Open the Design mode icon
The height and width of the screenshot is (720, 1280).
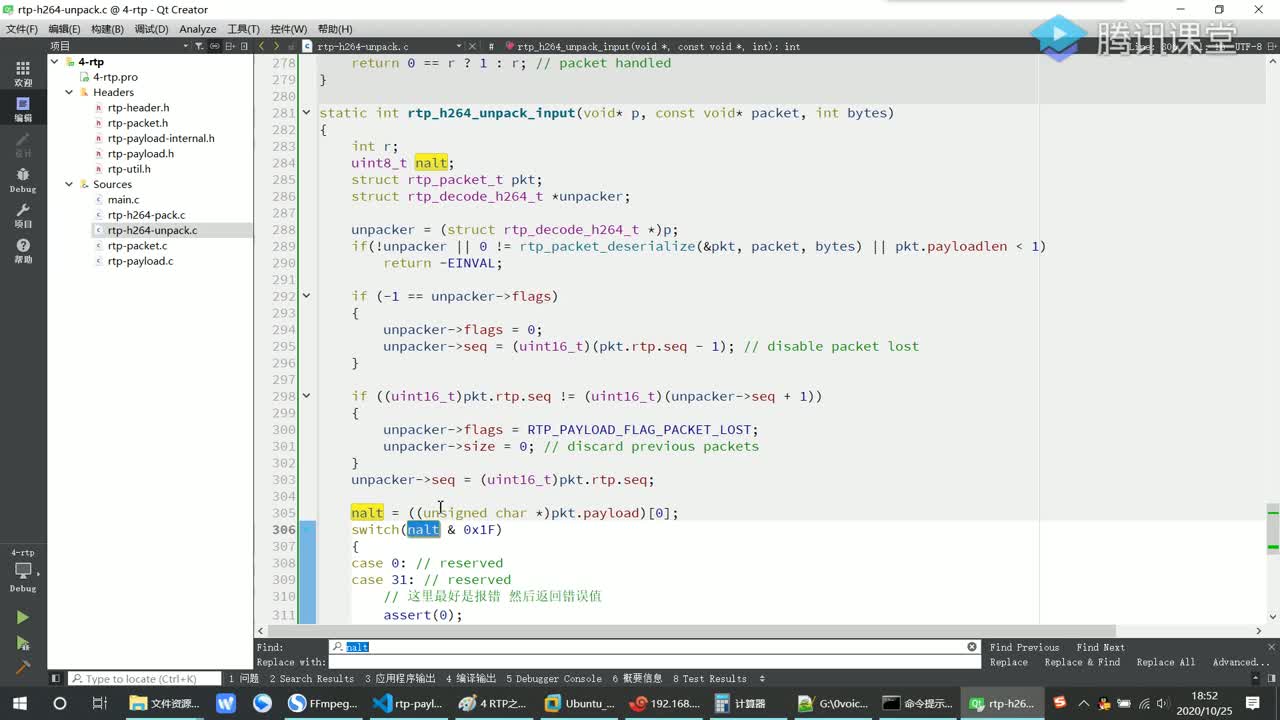[x=22, y=145]
